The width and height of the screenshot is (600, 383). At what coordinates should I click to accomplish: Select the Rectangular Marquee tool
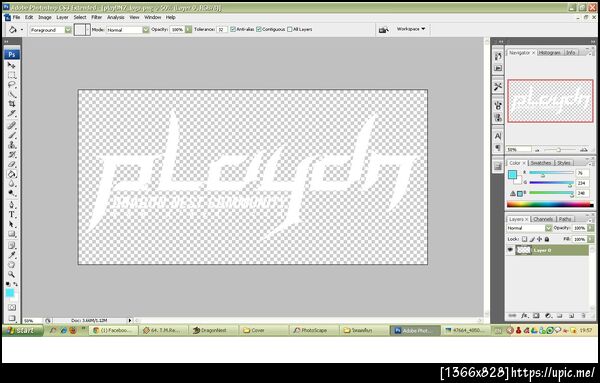tap(11, 75)
